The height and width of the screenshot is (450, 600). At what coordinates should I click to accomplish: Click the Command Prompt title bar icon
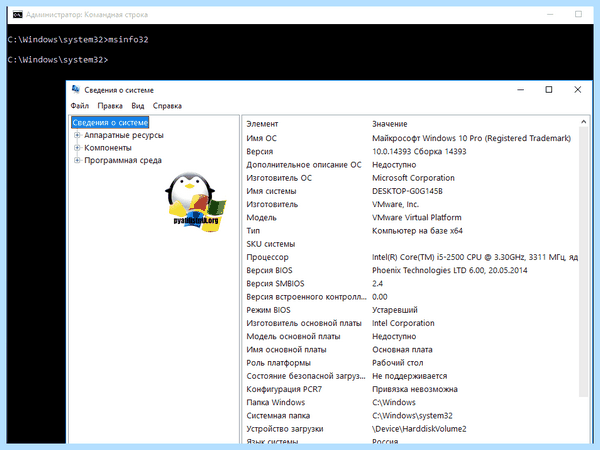point(17,15)
